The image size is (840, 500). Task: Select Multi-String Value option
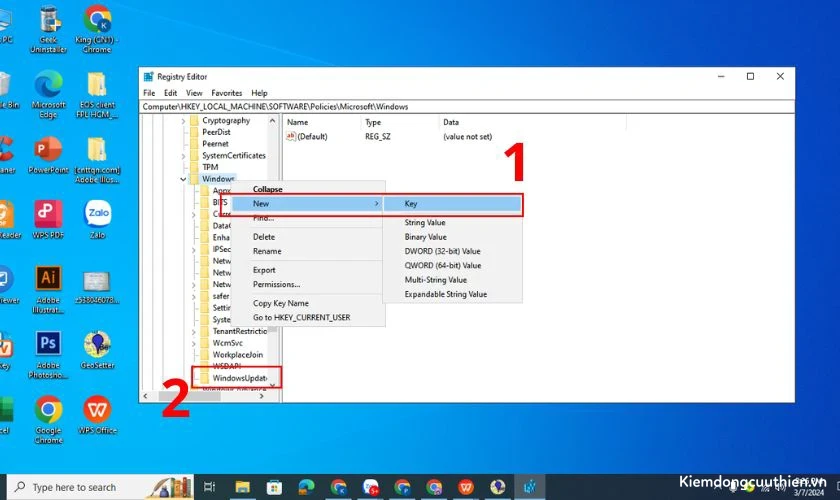click(453, 280)
